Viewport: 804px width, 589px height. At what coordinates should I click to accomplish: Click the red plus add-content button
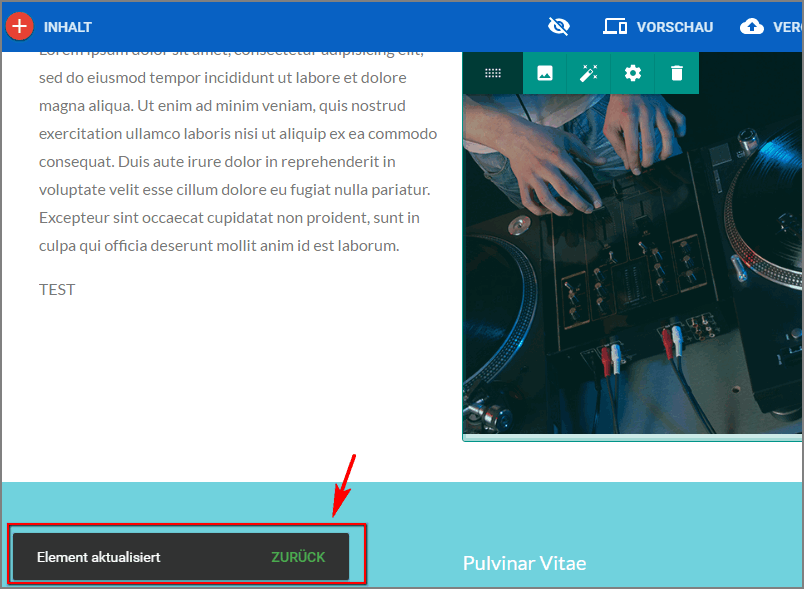click(20, 27)
